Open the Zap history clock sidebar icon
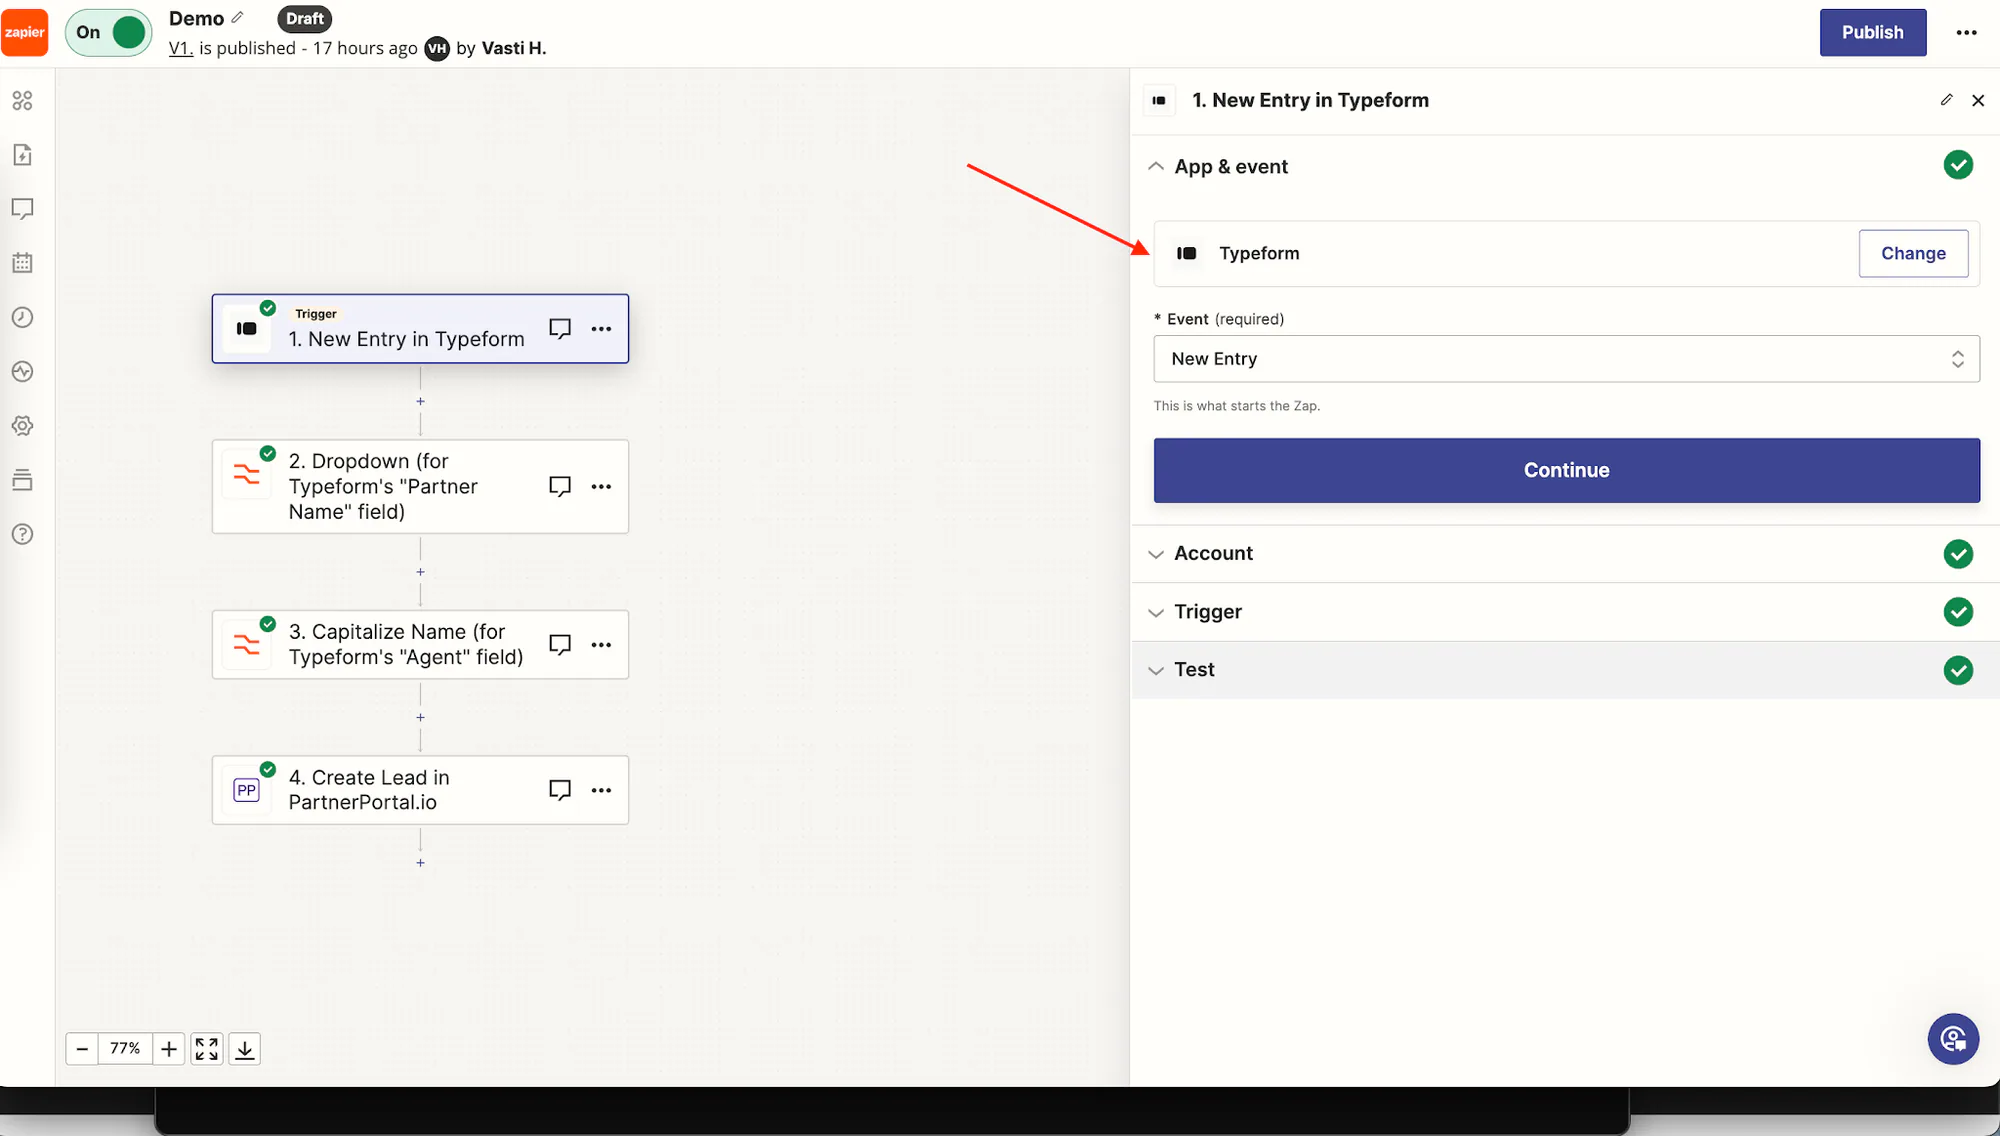 tap(22, 317)
